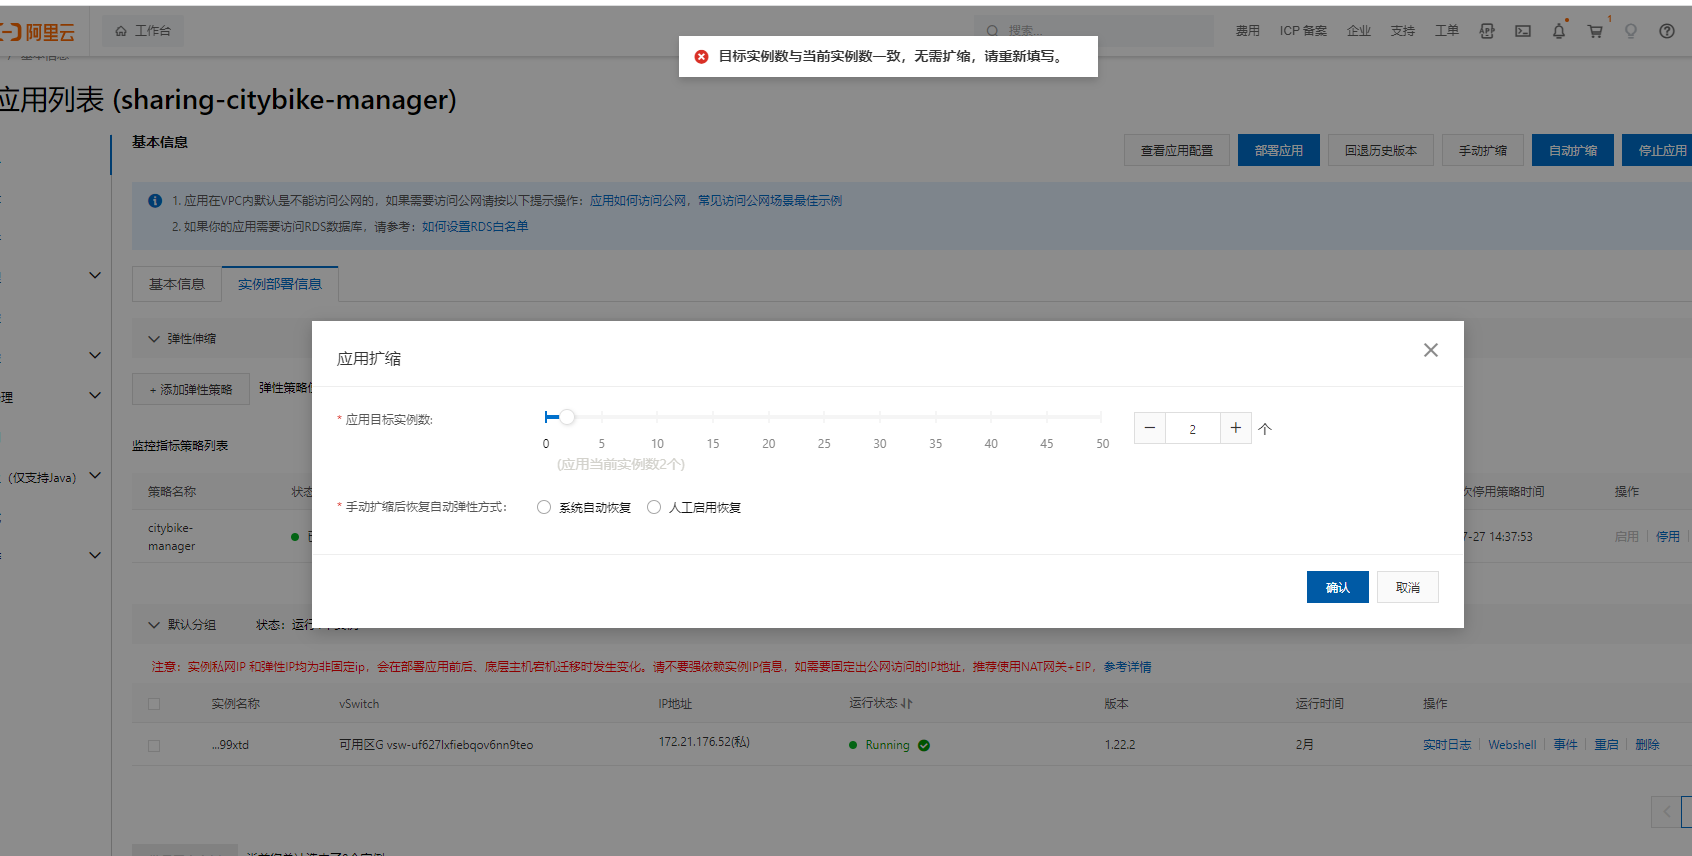Image resolution: width=1692 pixels, height=856 pixels.
Task: Open the API explorer icon in top bar
Action: [x=1487, y=31]
